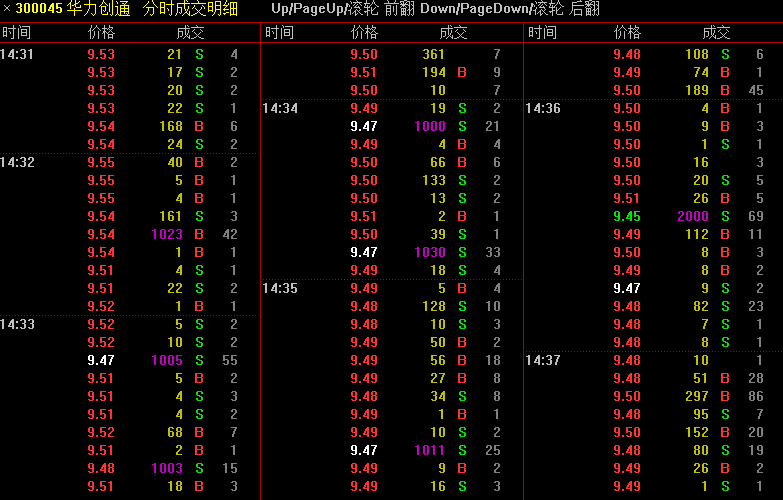The image size is (783, 500).
Task: Click the 152 volume entry
Action: (x=697, y=432)
